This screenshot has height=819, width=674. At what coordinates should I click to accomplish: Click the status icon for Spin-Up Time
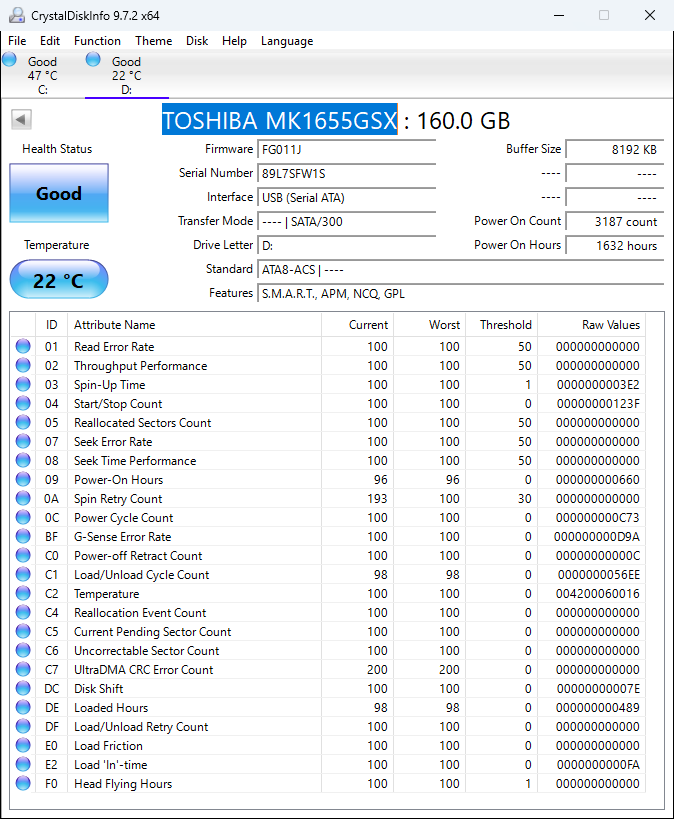23,384
